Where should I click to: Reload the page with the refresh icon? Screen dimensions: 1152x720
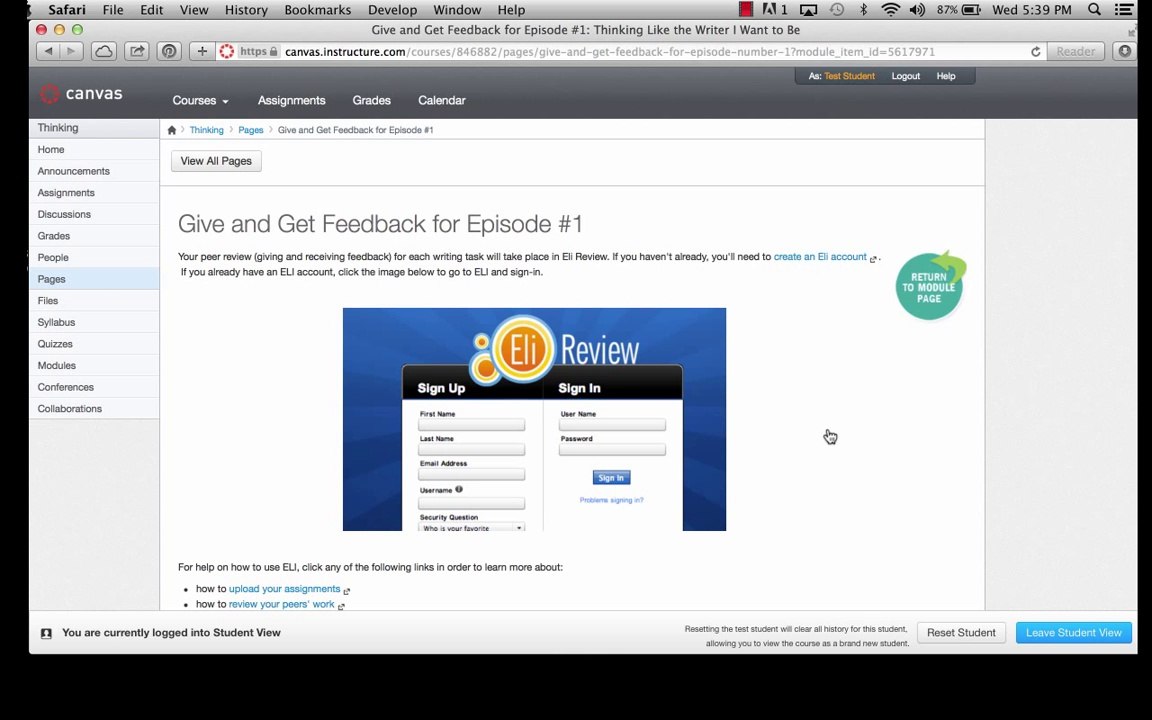[1035, 51]
